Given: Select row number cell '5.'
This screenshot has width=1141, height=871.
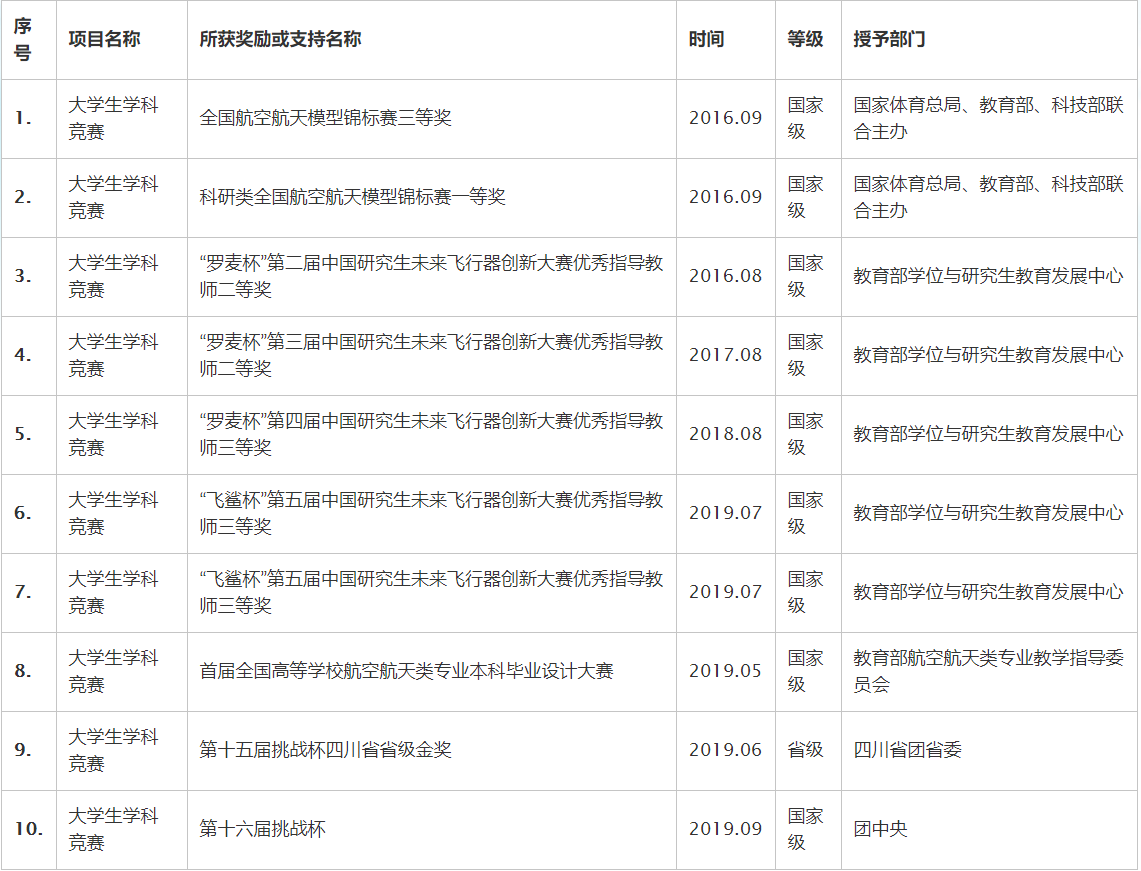Looking at the screenshot, I should [28, 434].
